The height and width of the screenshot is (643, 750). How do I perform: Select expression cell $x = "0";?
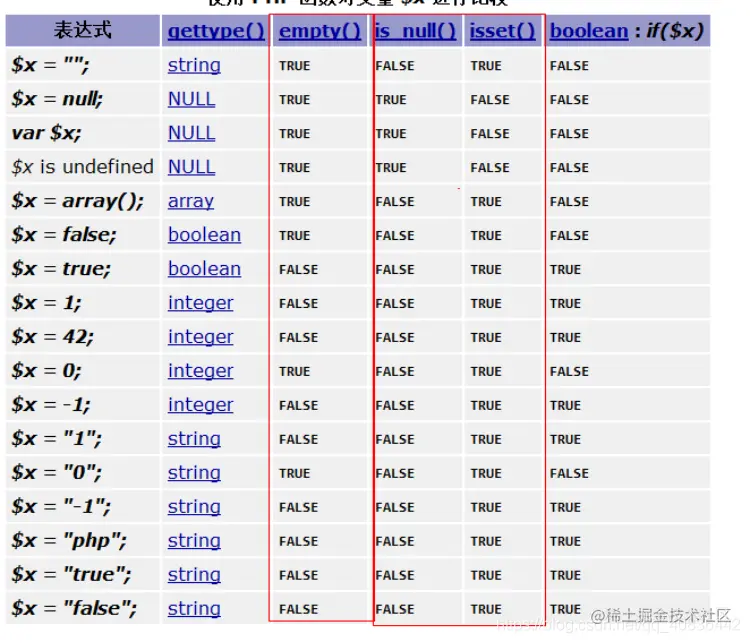point(83,473)
